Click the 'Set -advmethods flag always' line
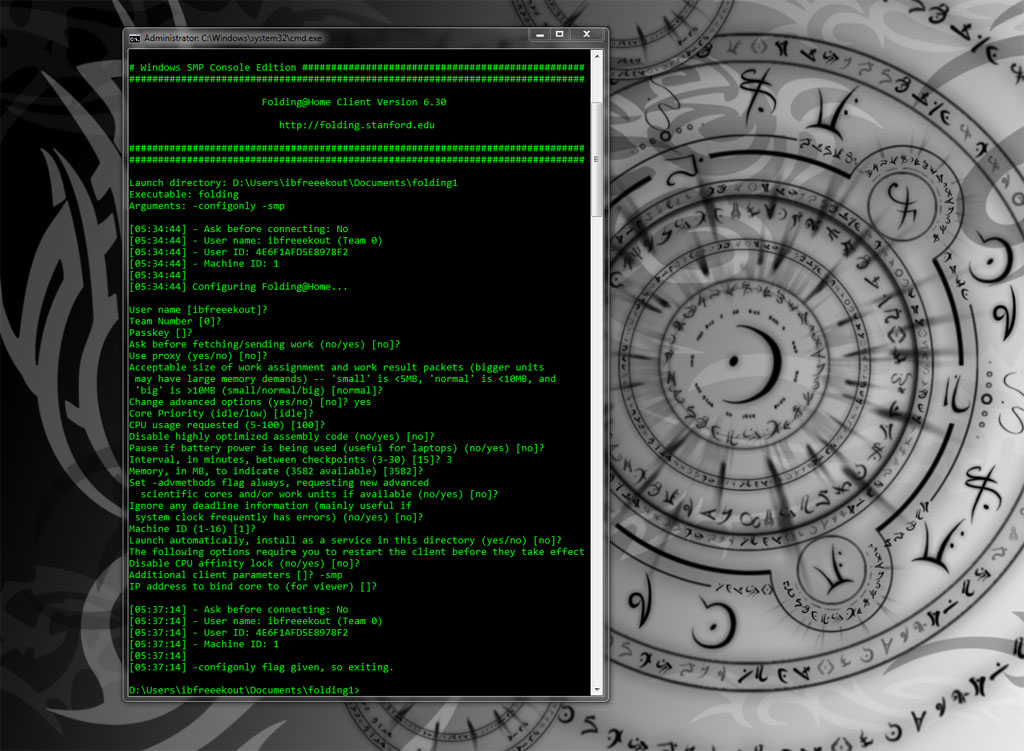The height and width of the screenshot is (751, 1024). [x=279, y=483]
